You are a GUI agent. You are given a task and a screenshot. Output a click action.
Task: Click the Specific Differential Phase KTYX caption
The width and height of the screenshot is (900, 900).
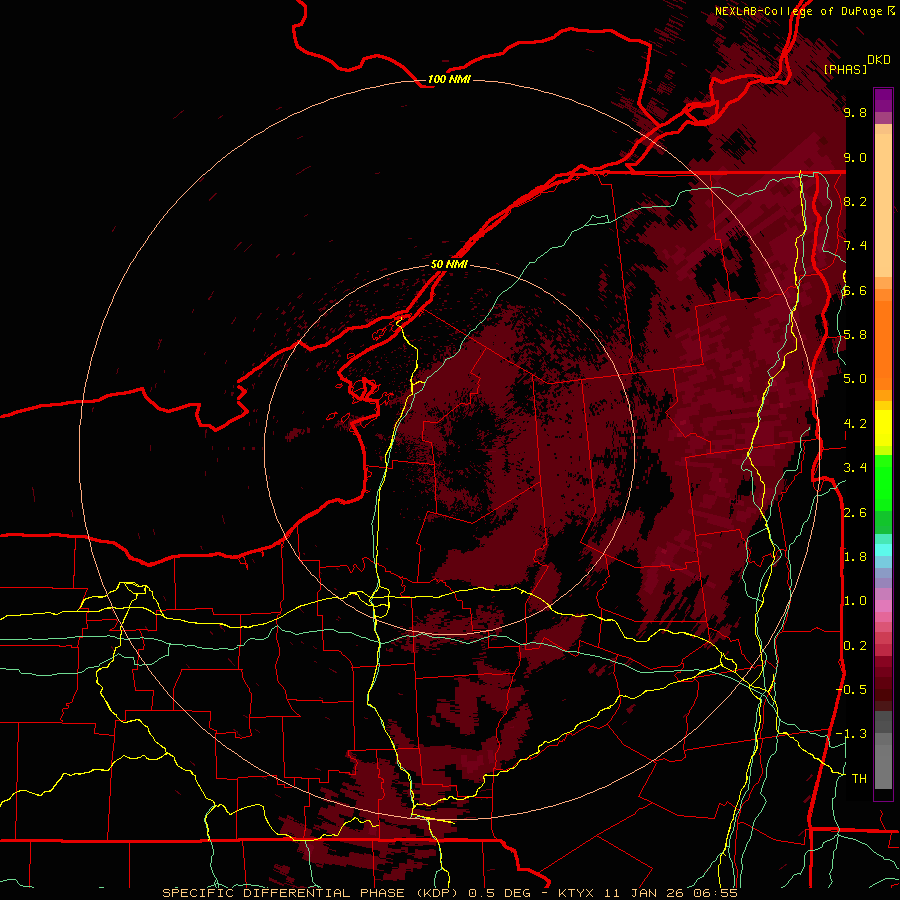pos(449,893)
